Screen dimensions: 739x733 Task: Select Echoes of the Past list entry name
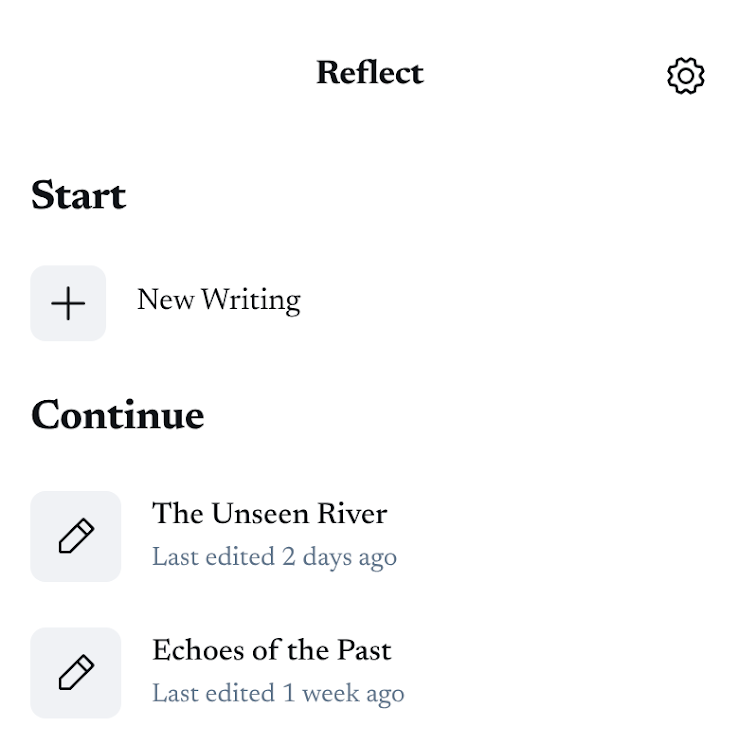tap(271, 650)
